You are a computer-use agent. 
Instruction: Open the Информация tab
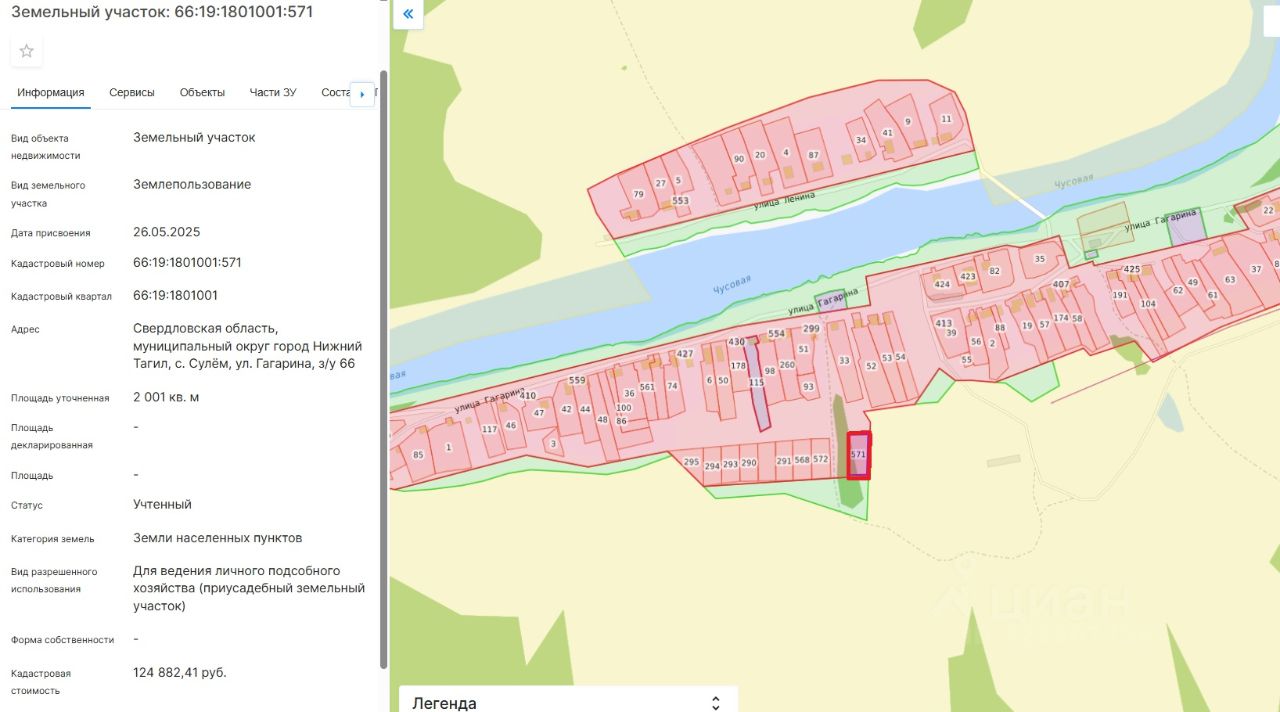[51, 92]
